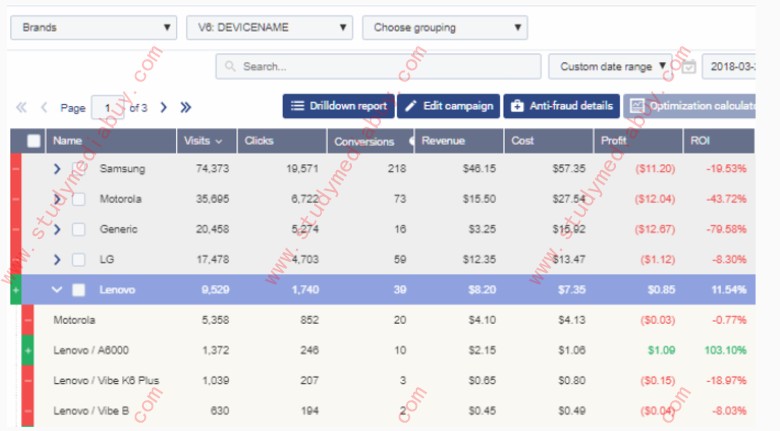This screenshot has height=431, width=780.
Task: Sort by Cost column header
Action: click(x=549, y=141)
